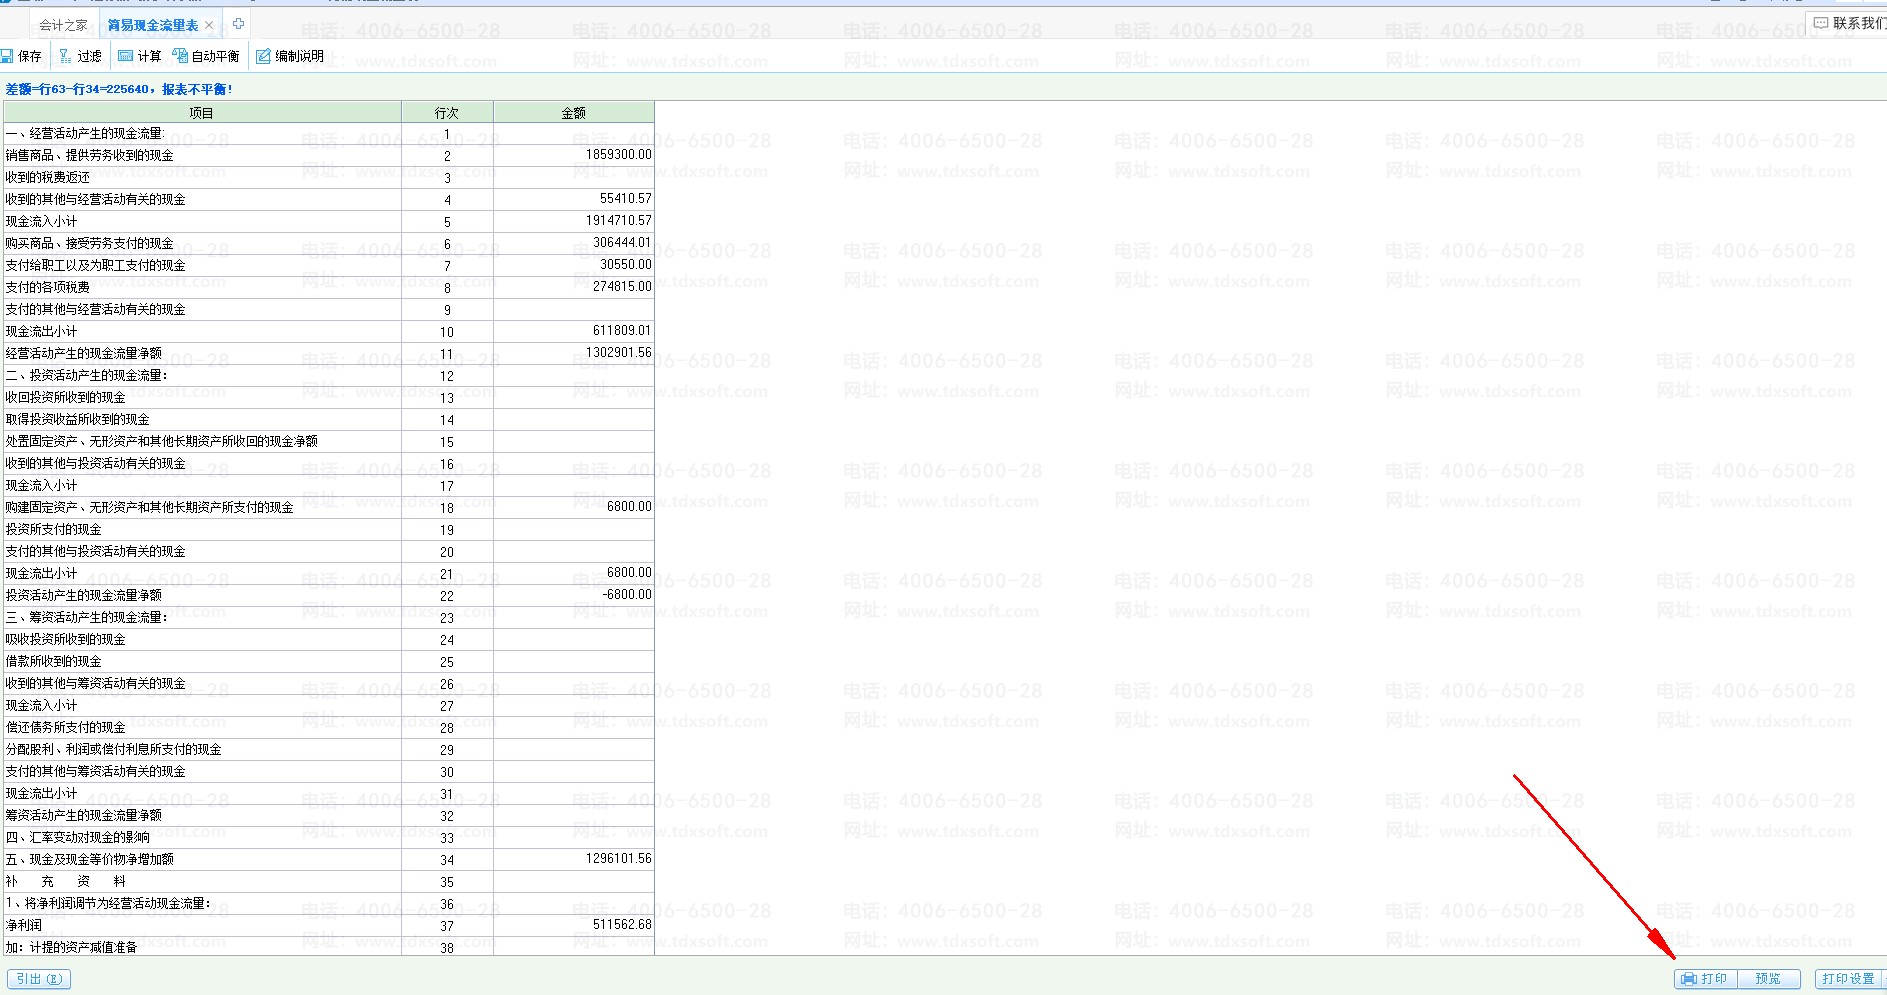Select amount cell for 收到的税费返还
1887x995 pixels.
(573, 177)
